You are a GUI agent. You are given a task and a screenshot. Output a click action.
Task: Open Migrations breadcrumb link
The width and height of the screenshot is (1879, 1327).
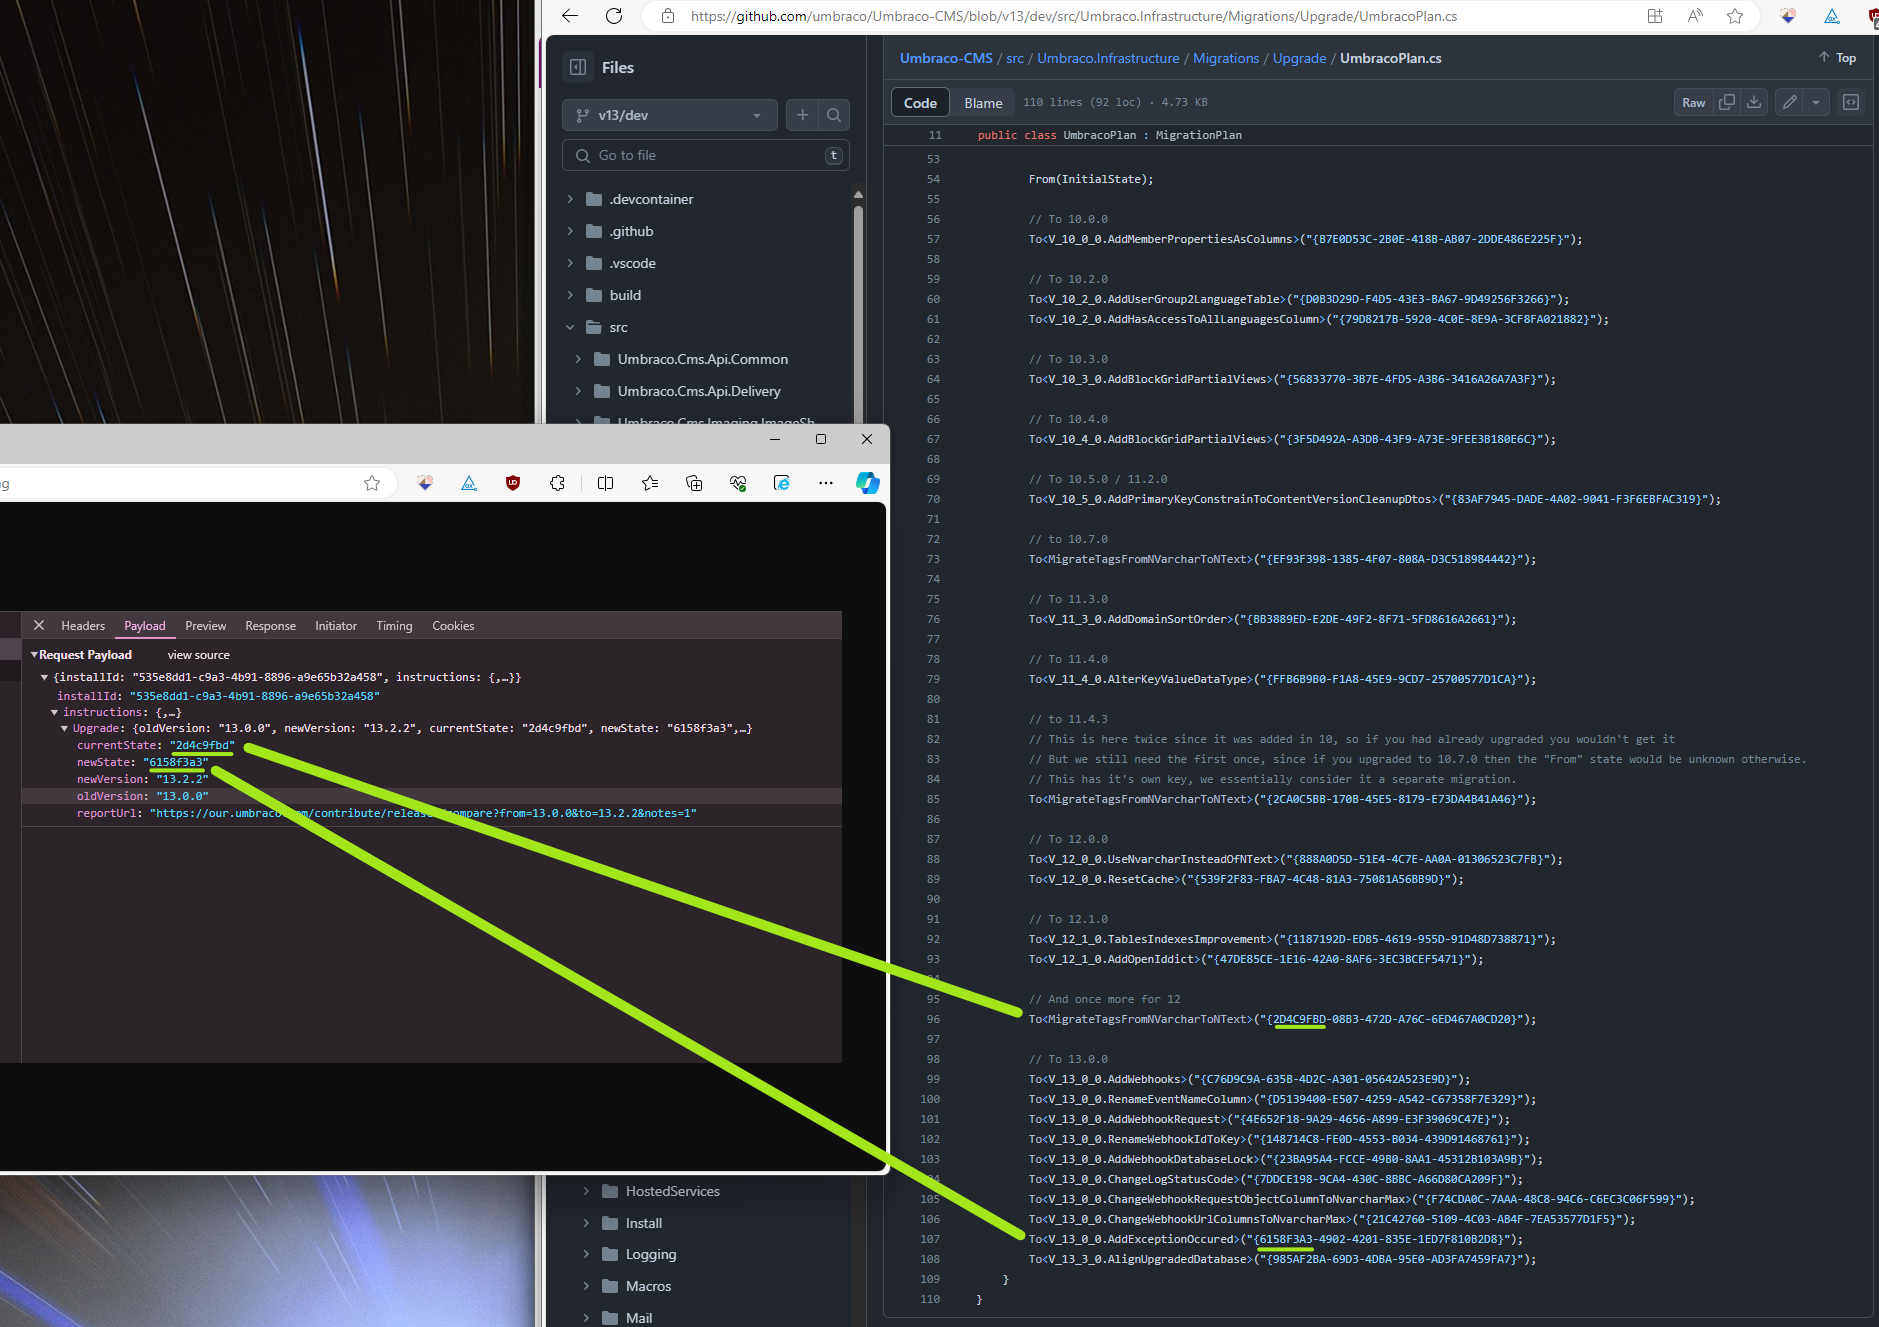tap(1226, 58)
